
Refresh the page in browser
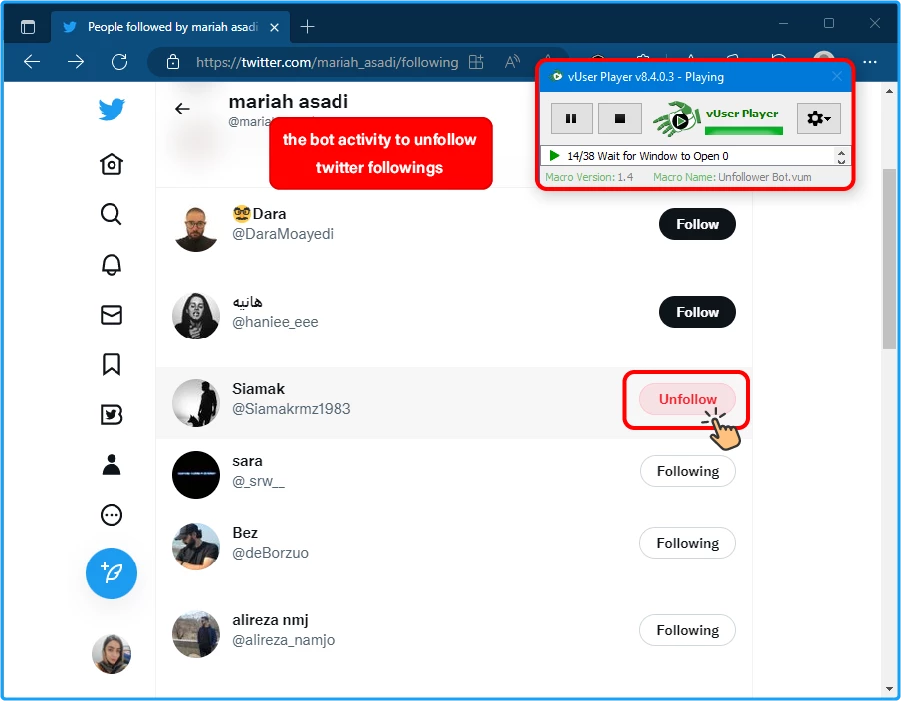[120, 61]
